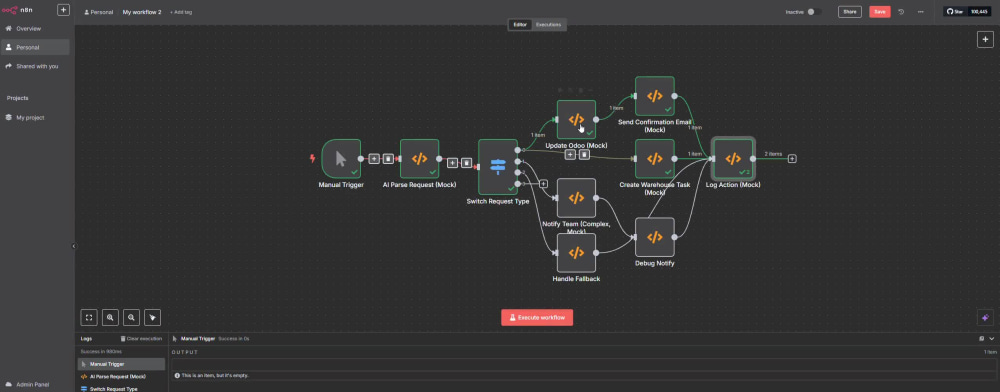Select the Notify Team (Complex, Mock) node
The width and height of the screenshot is (1000, 392).
pyautogui.click(x=576, y=198)
